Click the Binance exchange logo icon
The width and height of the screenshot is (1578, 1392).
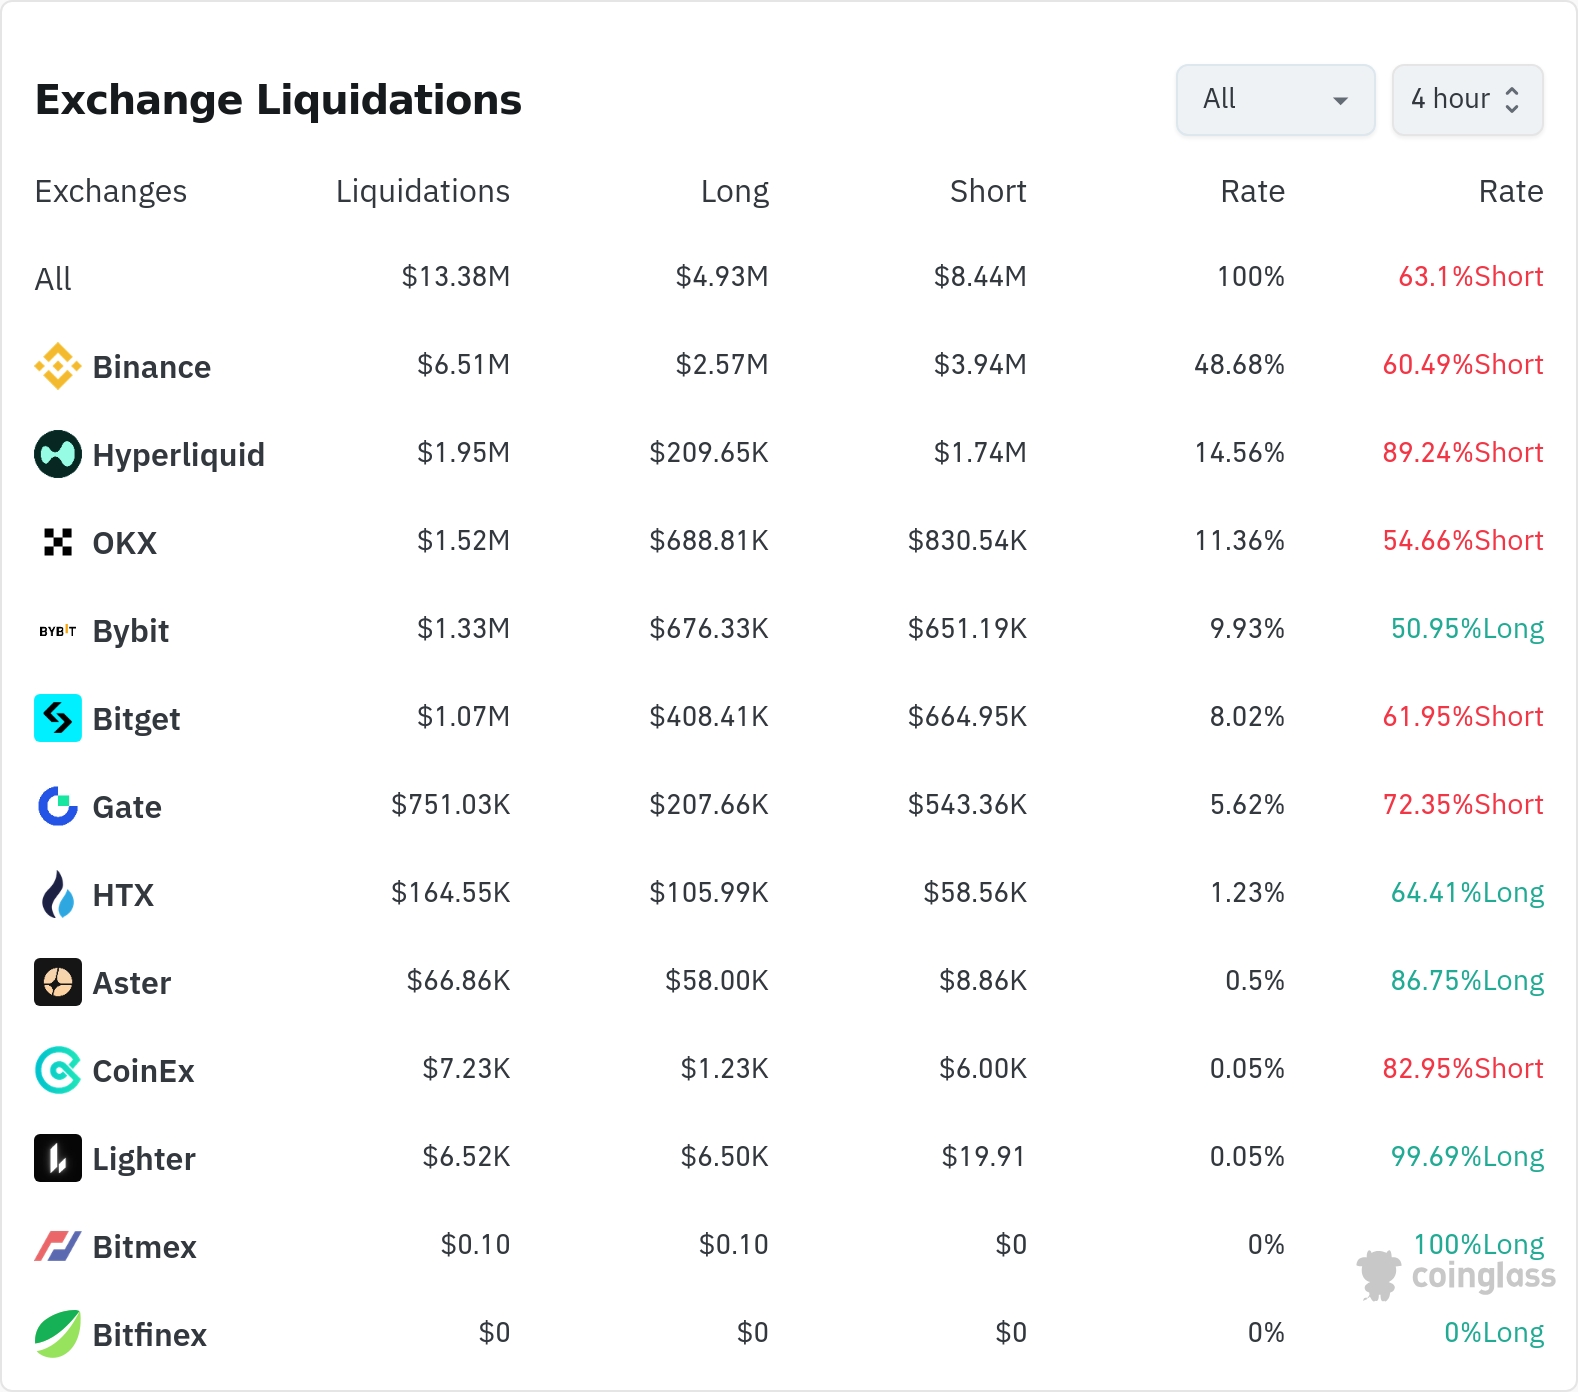click(x=58, y=366)
